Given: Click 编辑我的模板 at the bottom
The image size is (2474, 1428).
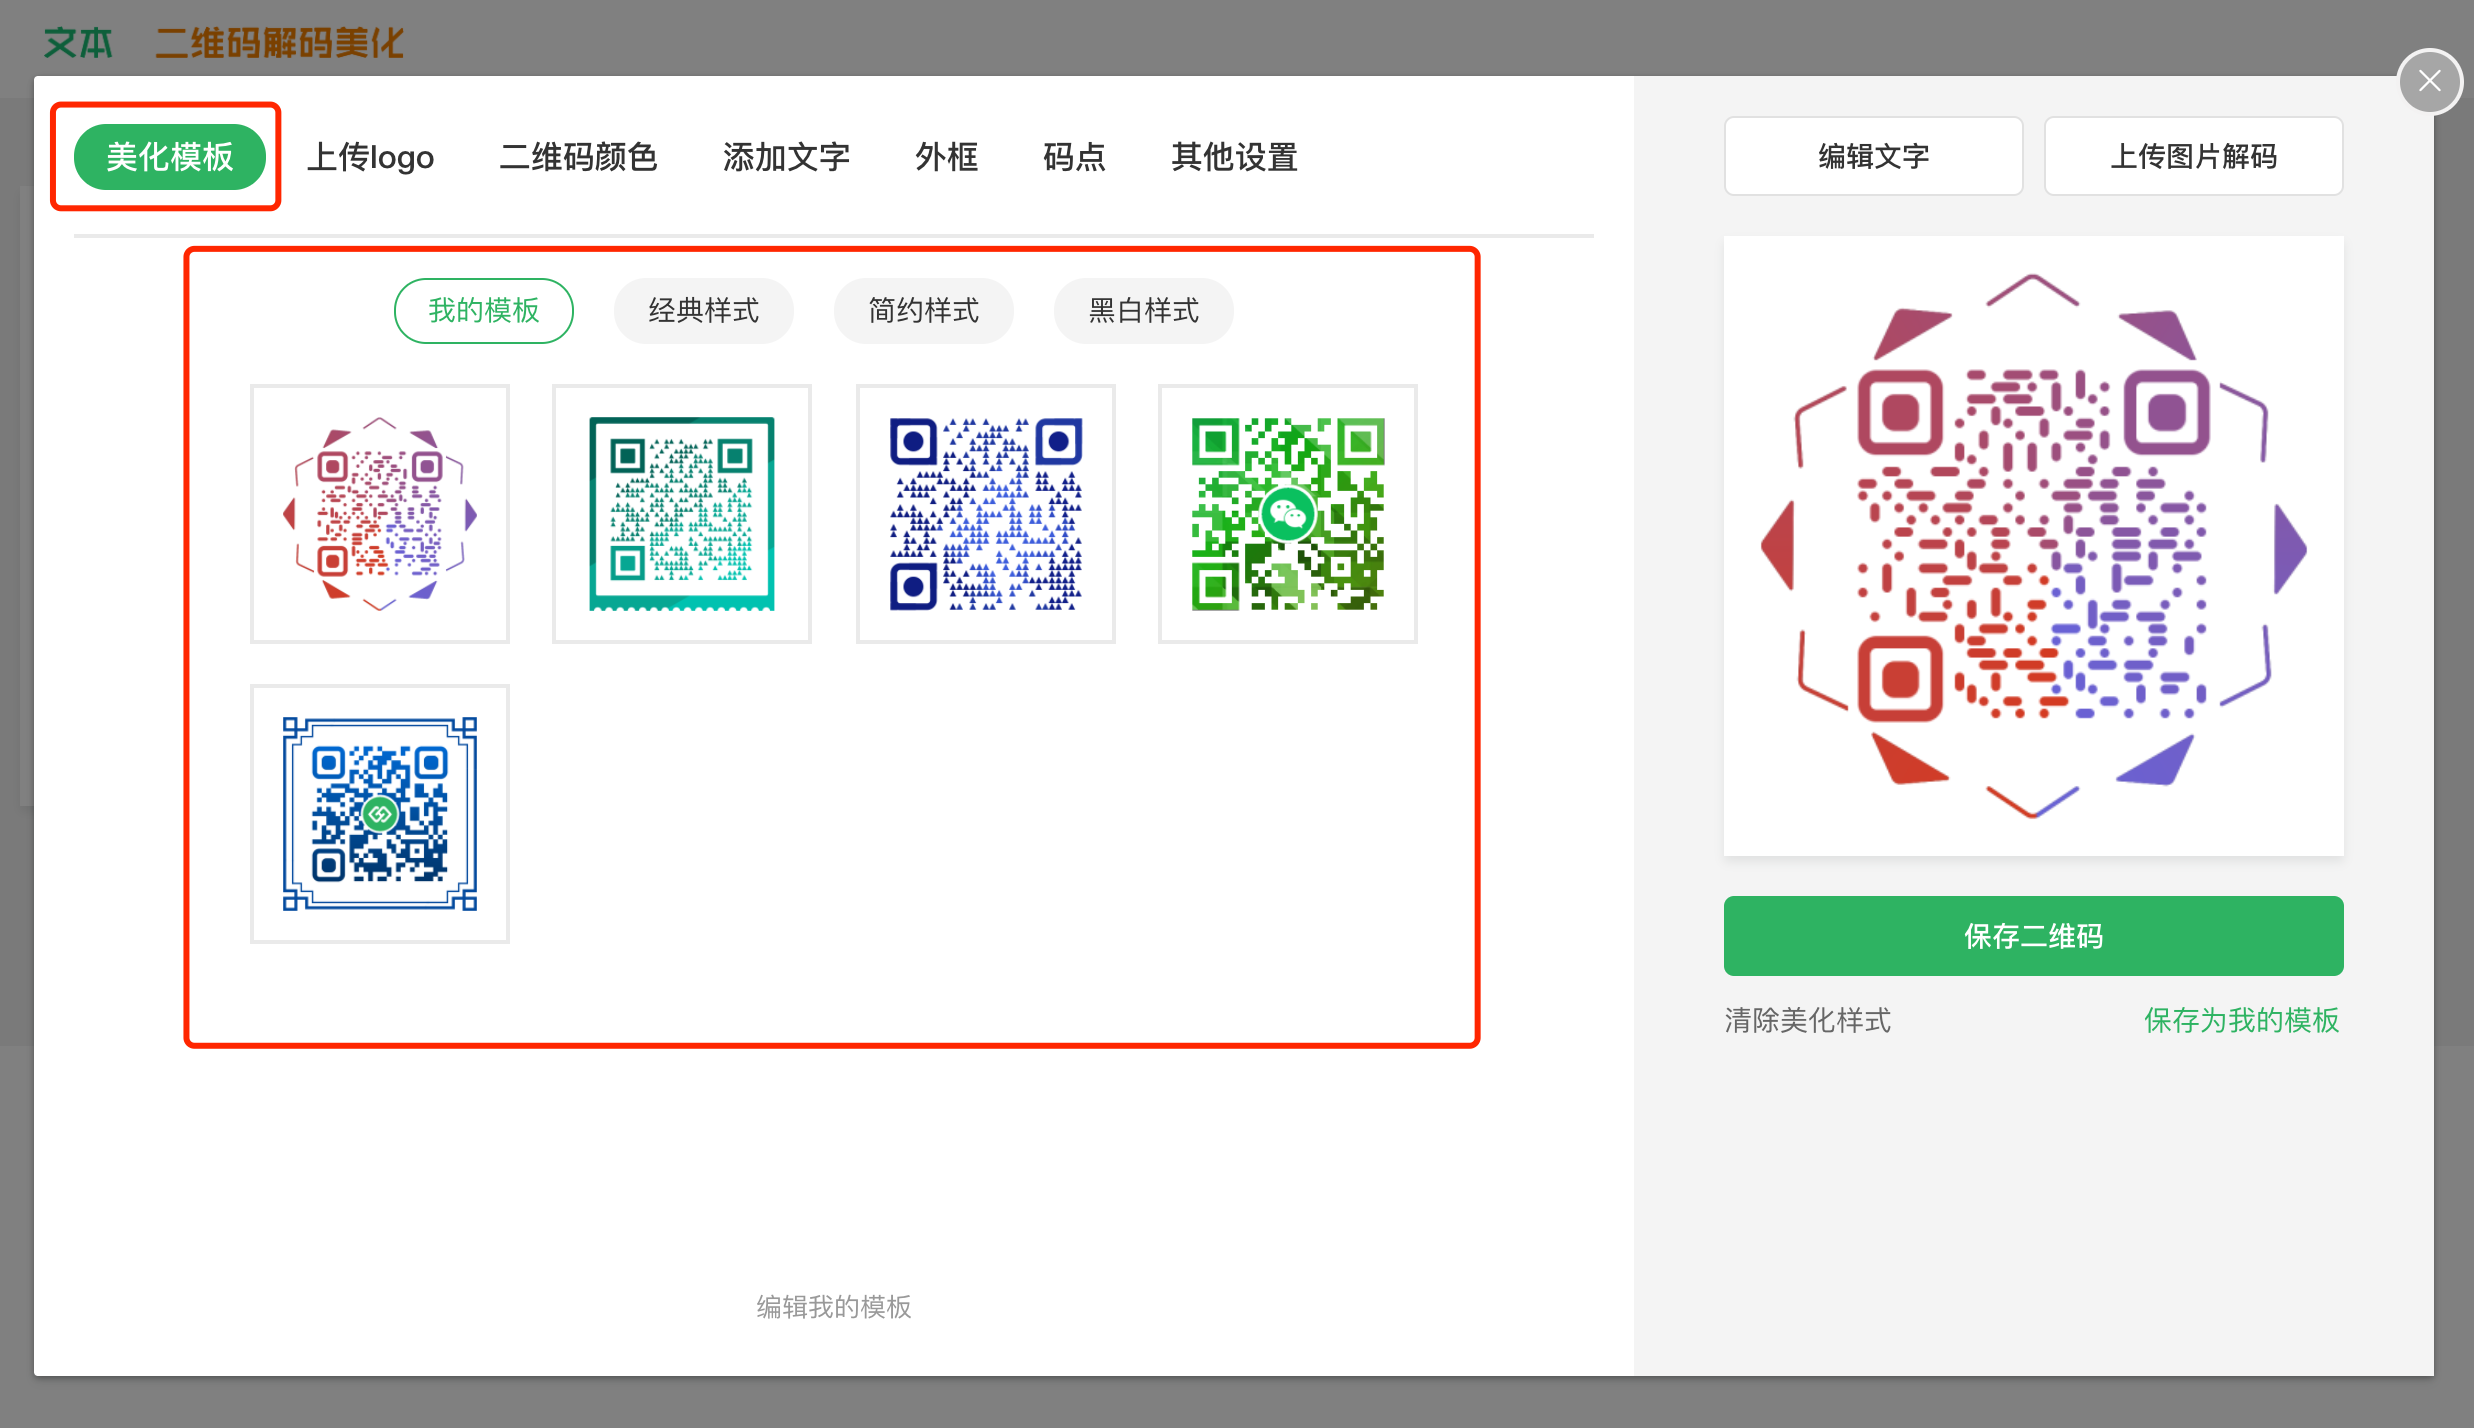Looking at the screenshot, I should click(834, 1307).
